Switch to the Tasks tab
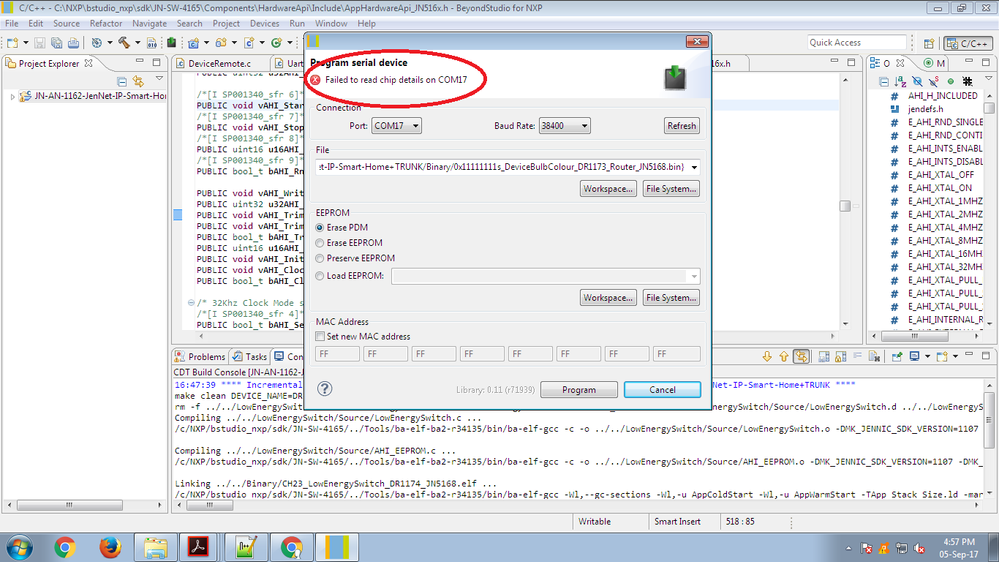Viewport: 999px width, 562px height. 250,356
